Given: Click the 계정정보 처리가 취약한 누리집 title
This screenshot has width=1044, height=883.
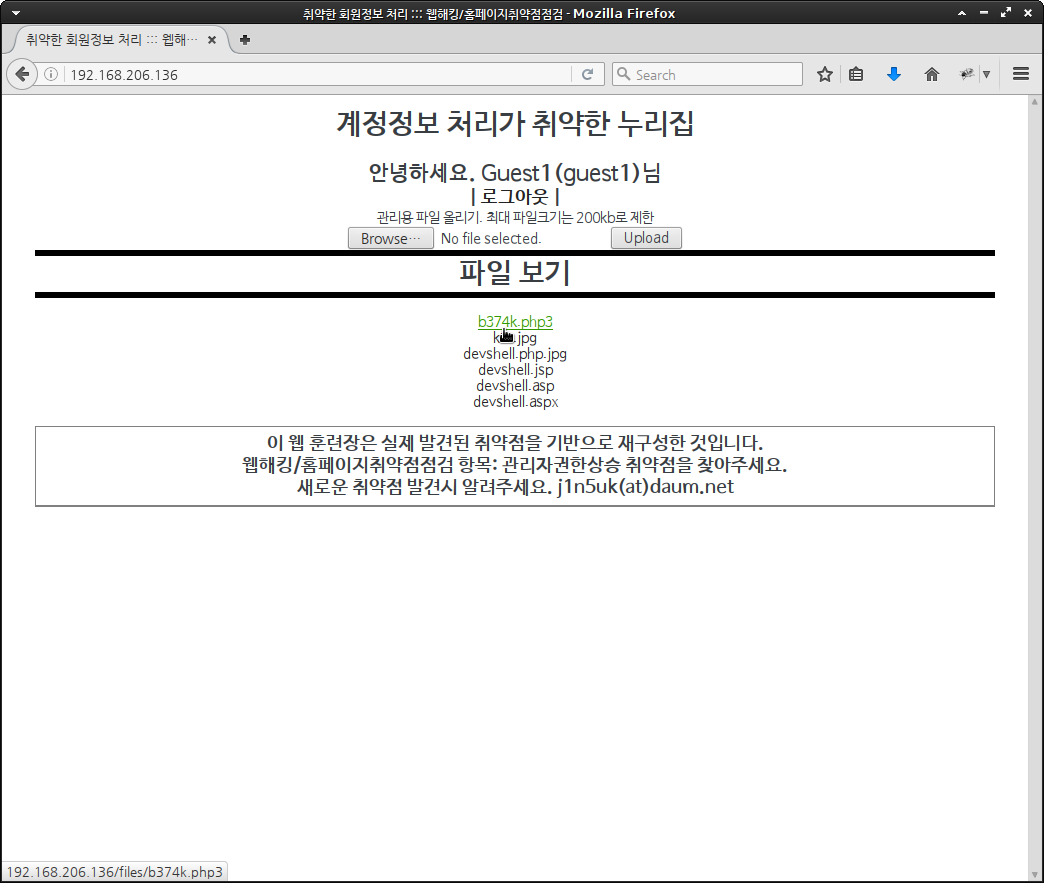Looking at the screenshot, I should pos(515,124).
